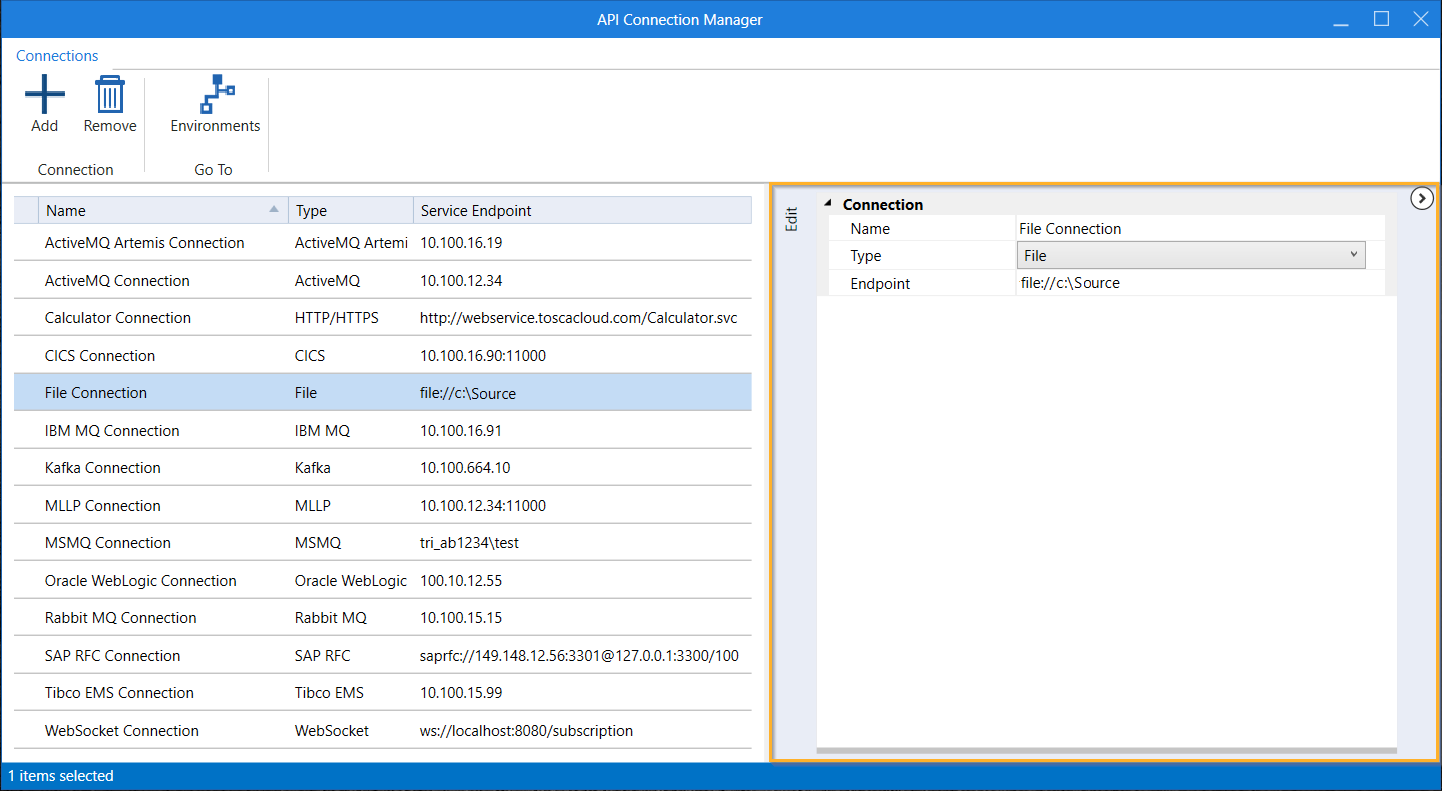Click the vertical Edit tab label
The width and height of the screenshot is (1442, 791).
click(x=791, y=219)
